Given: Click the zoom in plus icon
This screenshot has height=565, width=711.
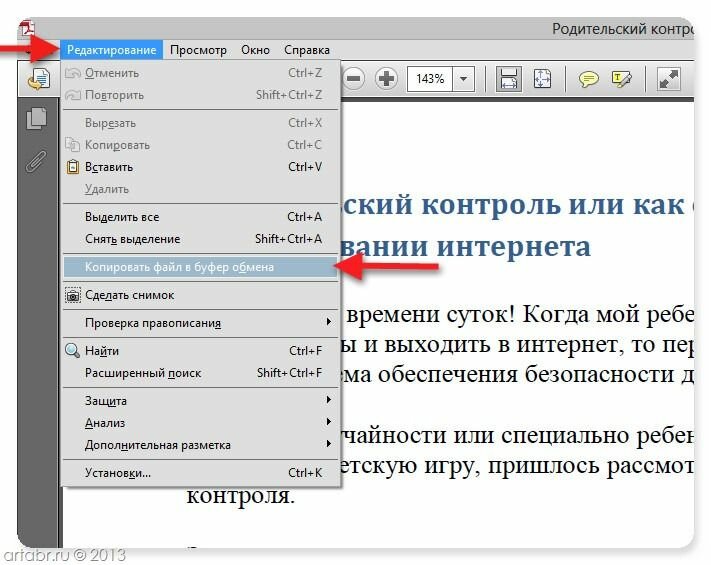Looking at the screenshot, I should tap(387, 79).
